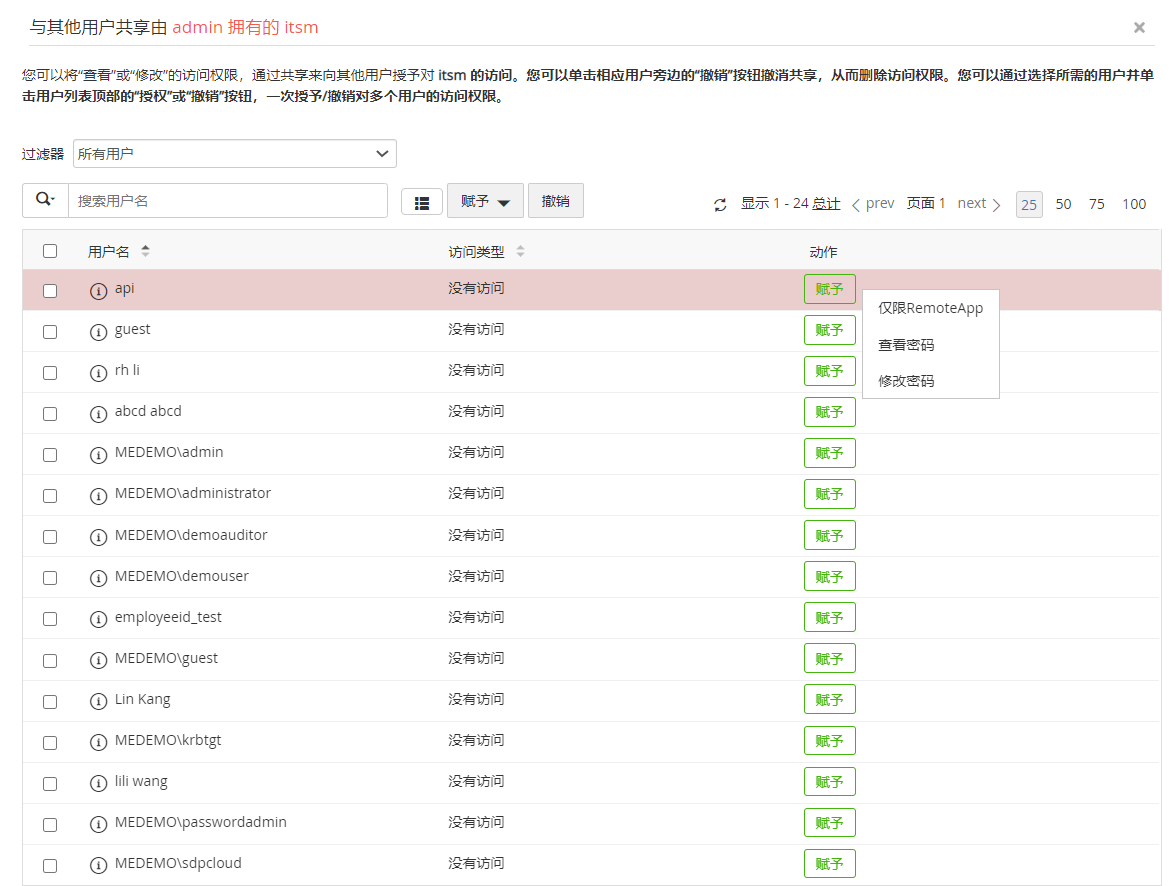The image size is (1172, 886).
Task: Check the api user checkbox
Action: tap(50, 291)
